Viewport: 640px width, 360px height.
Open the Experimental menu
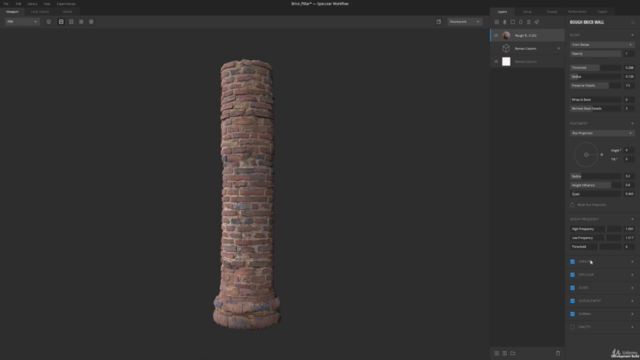tap(66, 4)
